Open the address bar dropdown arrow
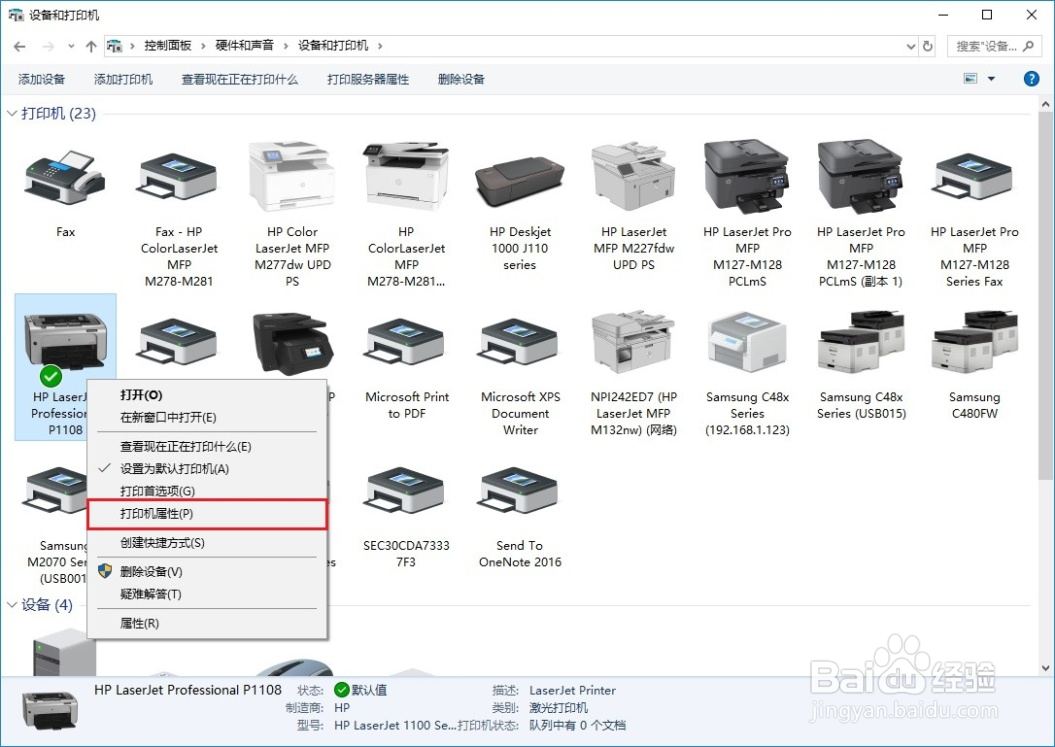 click(x=910, y=45)
